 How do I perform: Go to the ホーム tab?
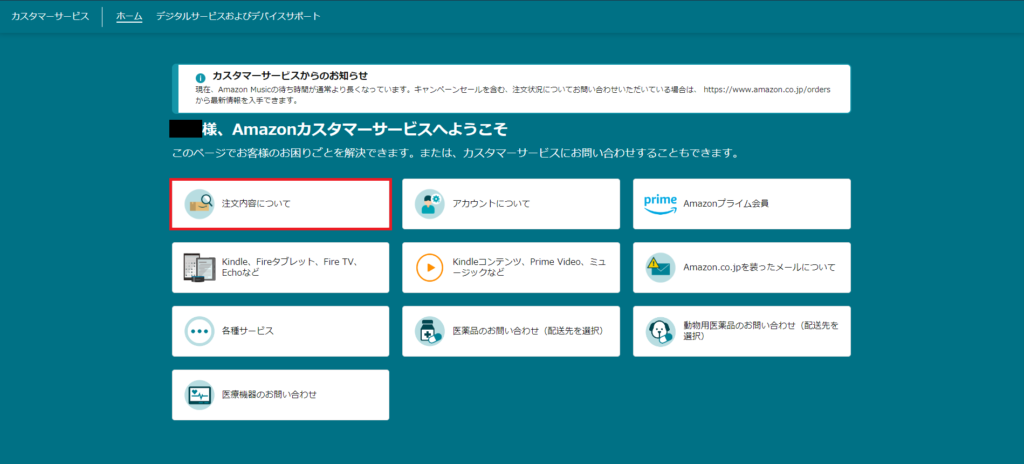129,16
